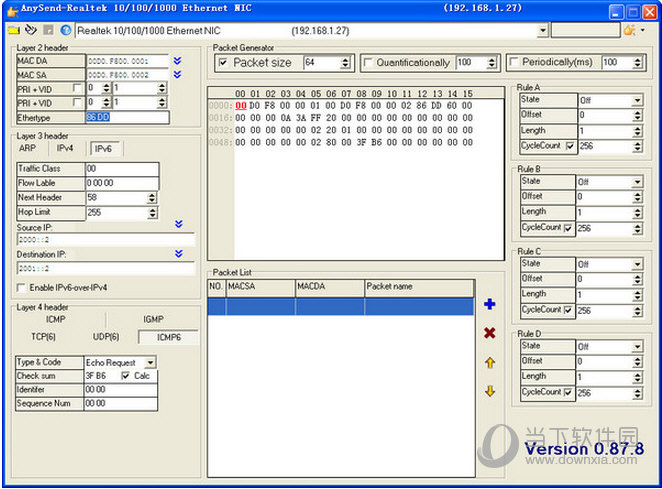Enable Quantificationally checkbox
This screenshot has width=662, height=489.
pos(368,63)
